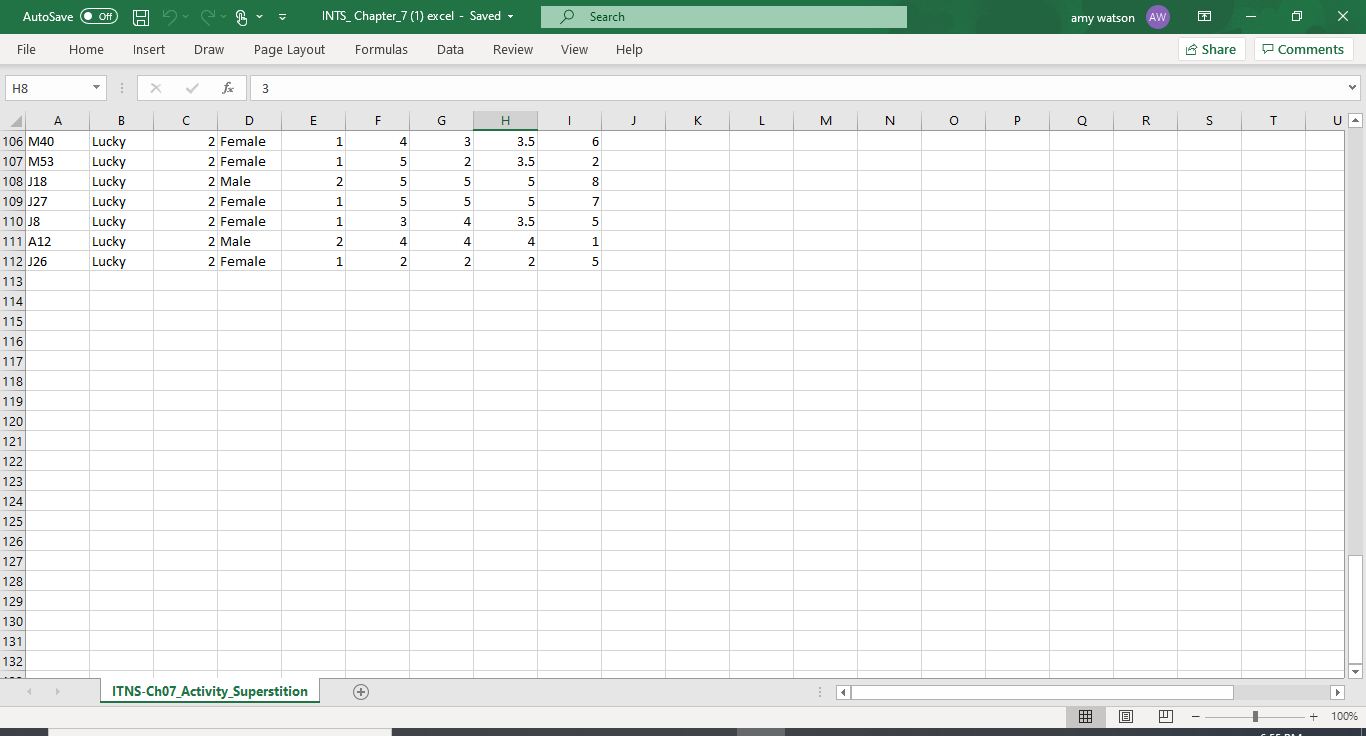Click Female cell in row 112
Image resolution: width=1366 pixels, height=736 pixels.
[x=249, y=261]
